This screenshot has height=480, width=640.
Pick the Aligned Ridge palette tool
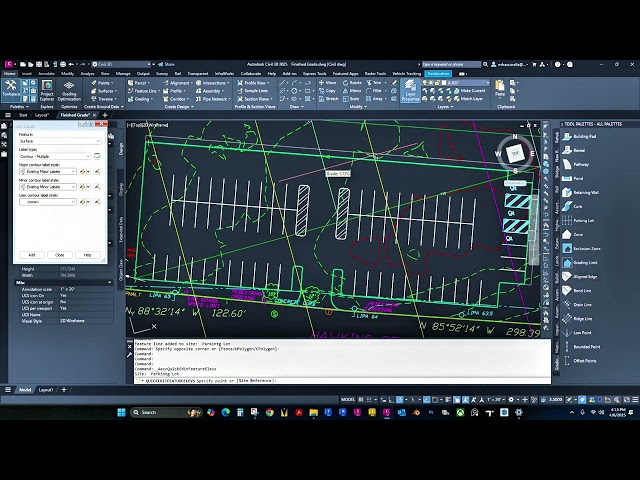pos(580,276)
